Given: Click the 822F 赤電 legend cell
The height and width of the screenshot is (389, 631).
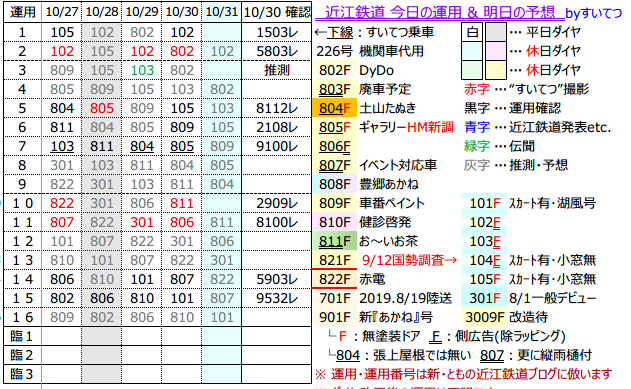Looking at the screenshot, I should pos(334,280).
